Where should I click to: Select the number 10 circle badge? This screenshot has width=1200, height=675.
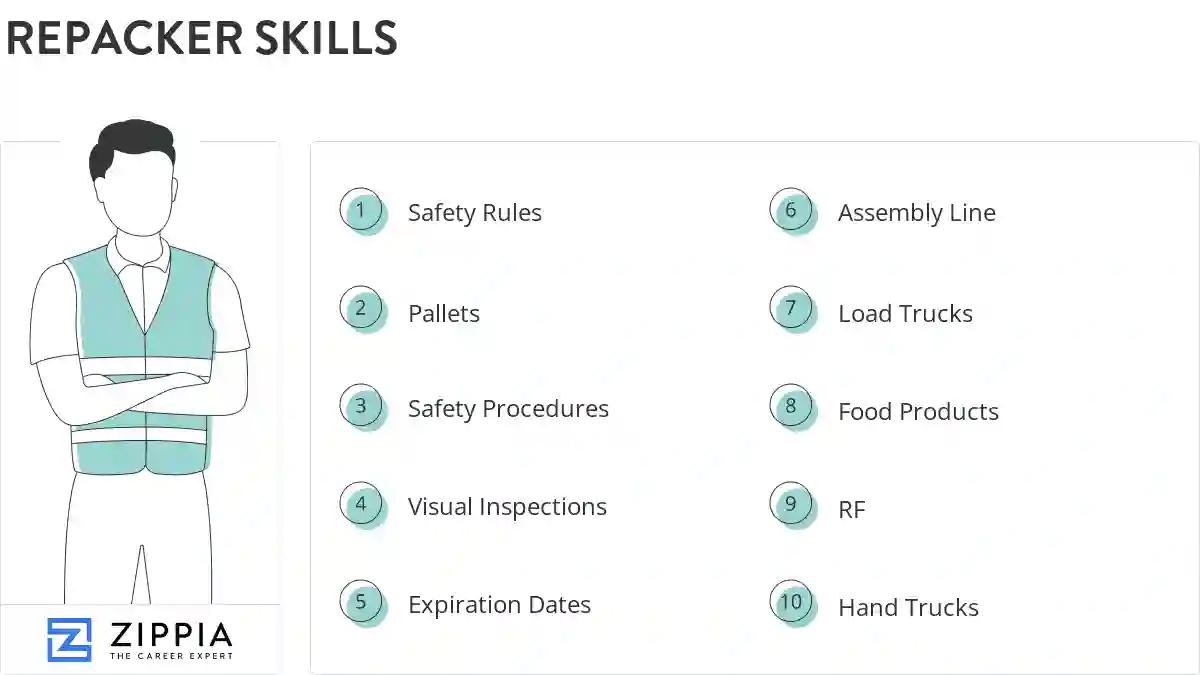[791, 602]
